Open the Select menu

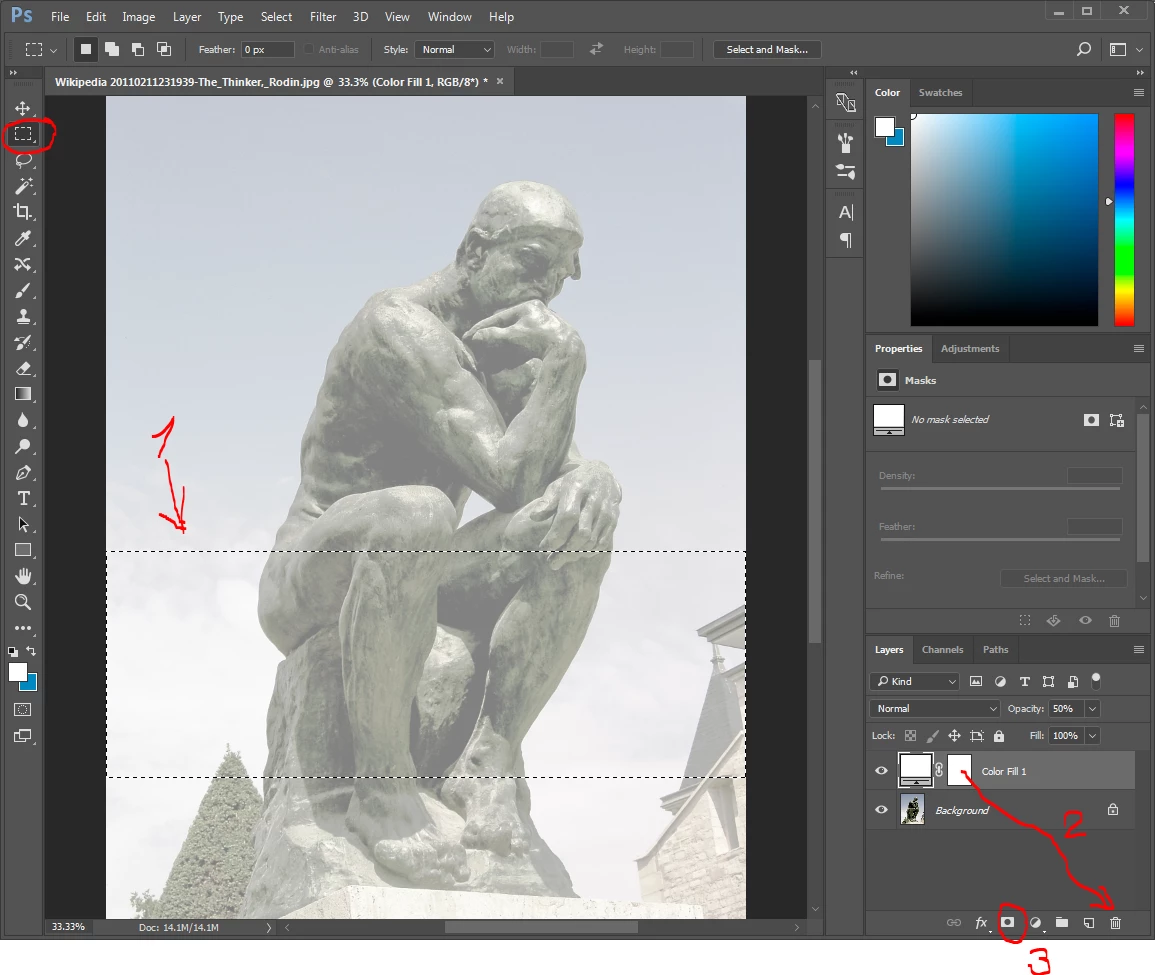pos(276,17)
